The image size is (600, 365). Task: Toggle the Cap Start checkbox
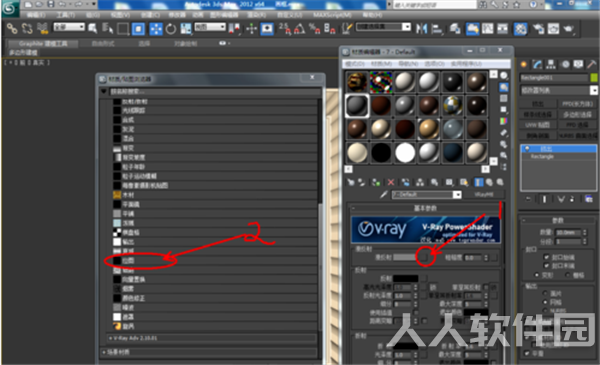546,257
